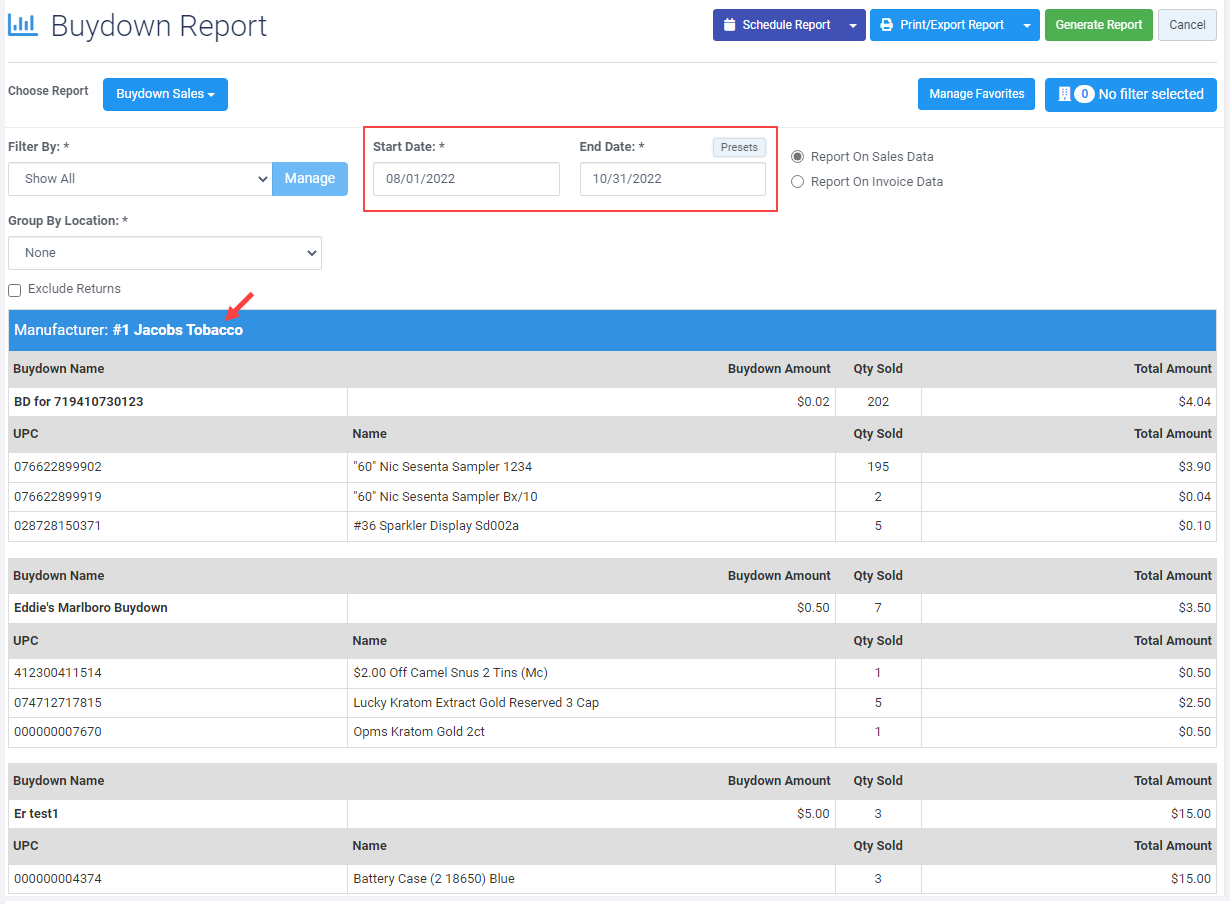Click the calendar icon on Schedule Report
This screenshot has height=904, width=1230.
click(x=729, y=25)
